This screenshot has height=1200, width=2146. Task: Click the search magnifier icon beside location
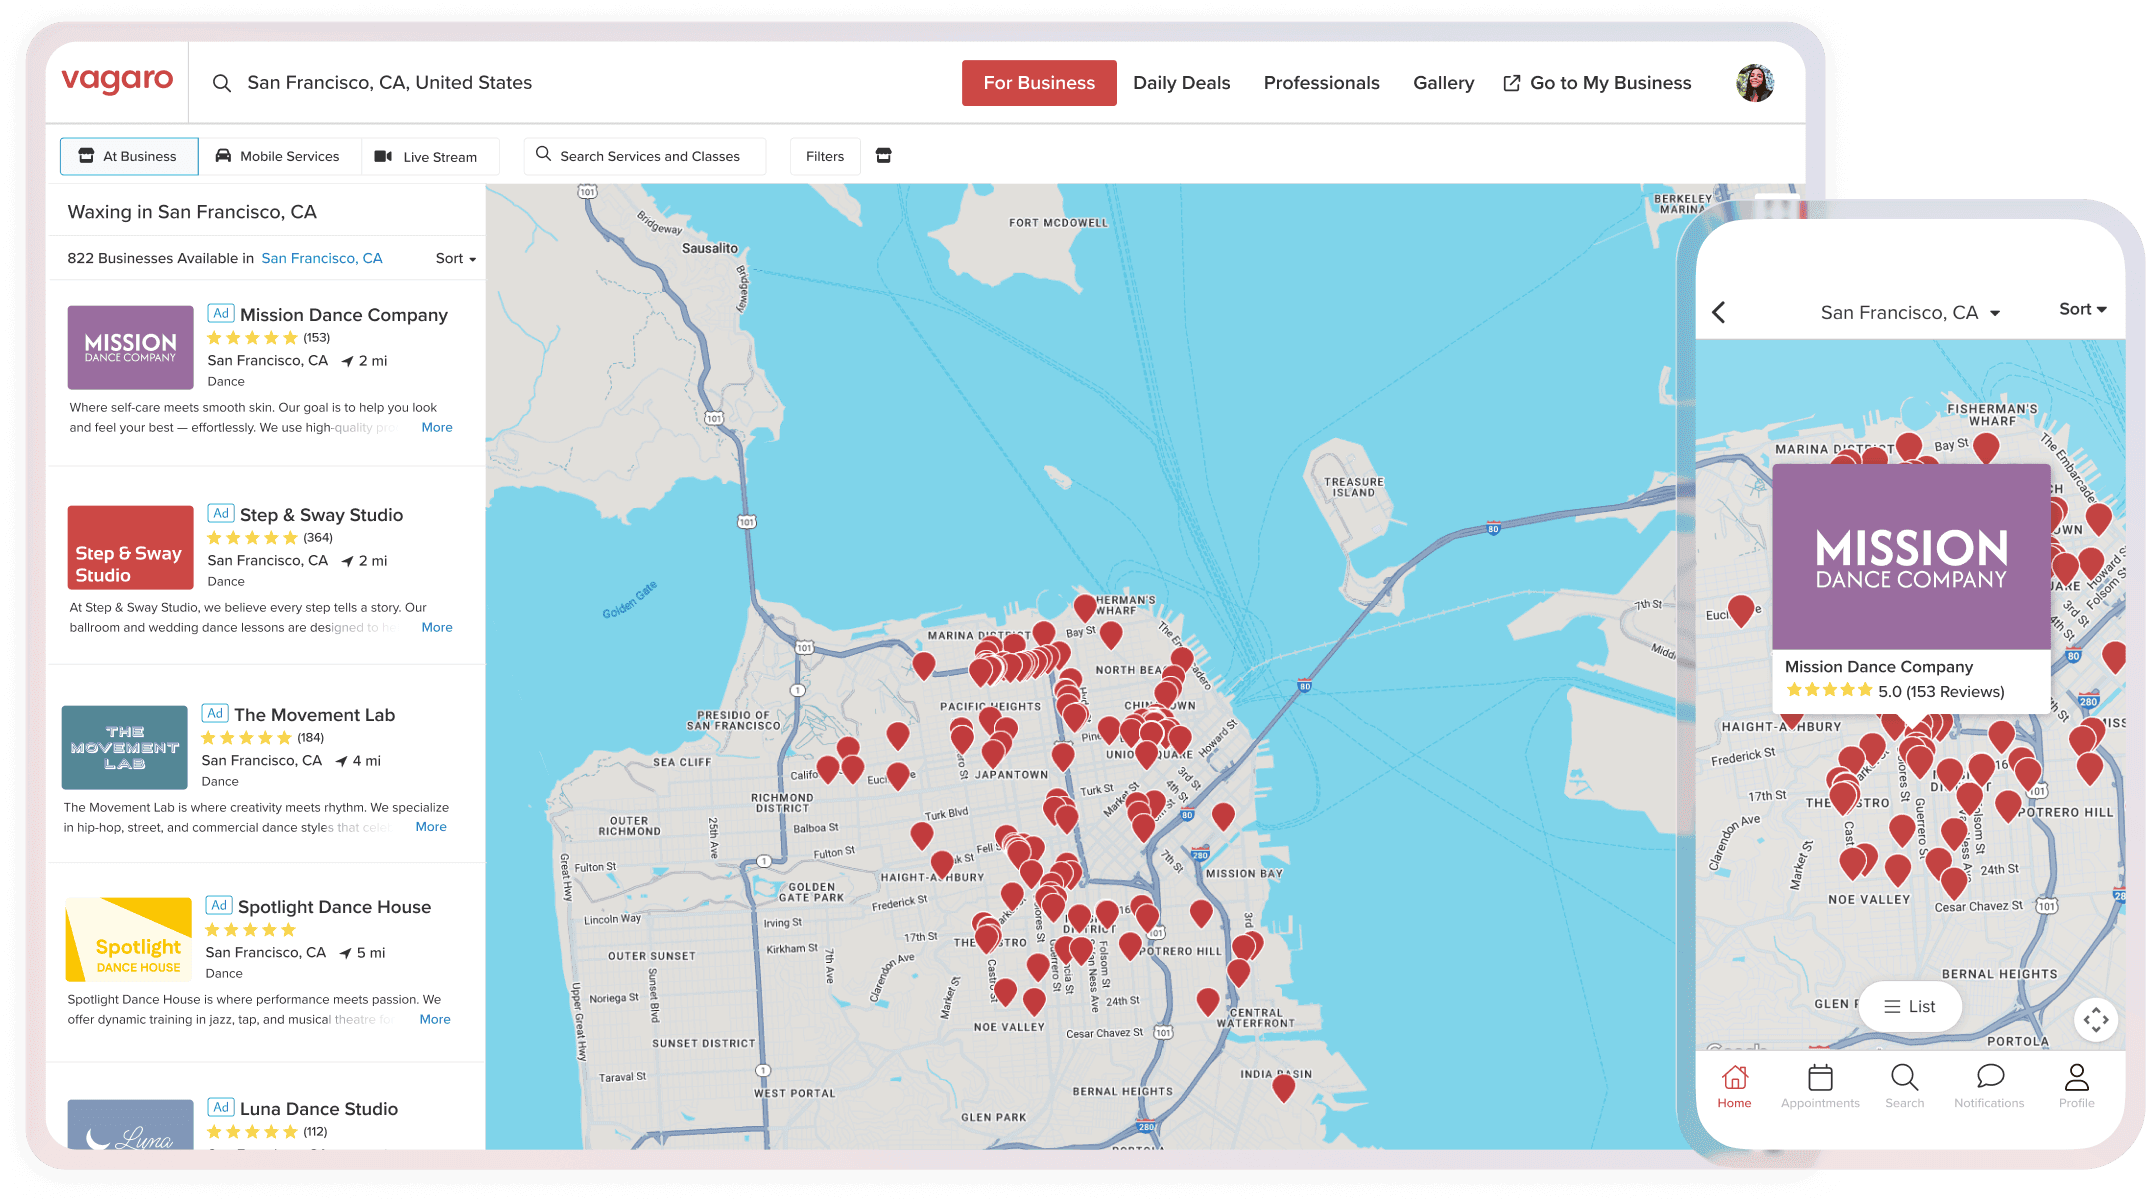coord(222,83)
